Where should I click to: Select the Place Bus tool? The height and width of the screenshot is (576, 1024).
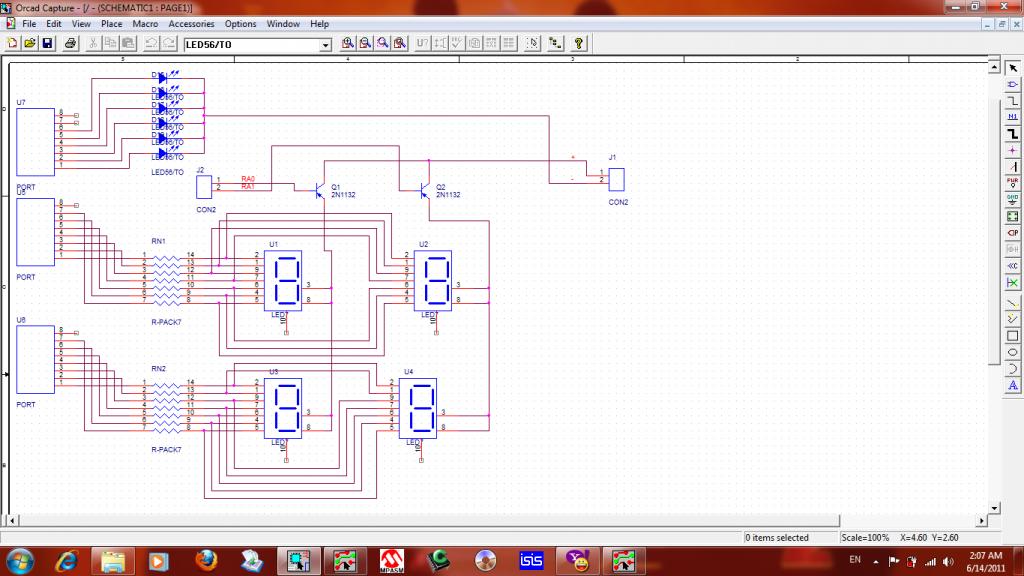coord(1012,133)
